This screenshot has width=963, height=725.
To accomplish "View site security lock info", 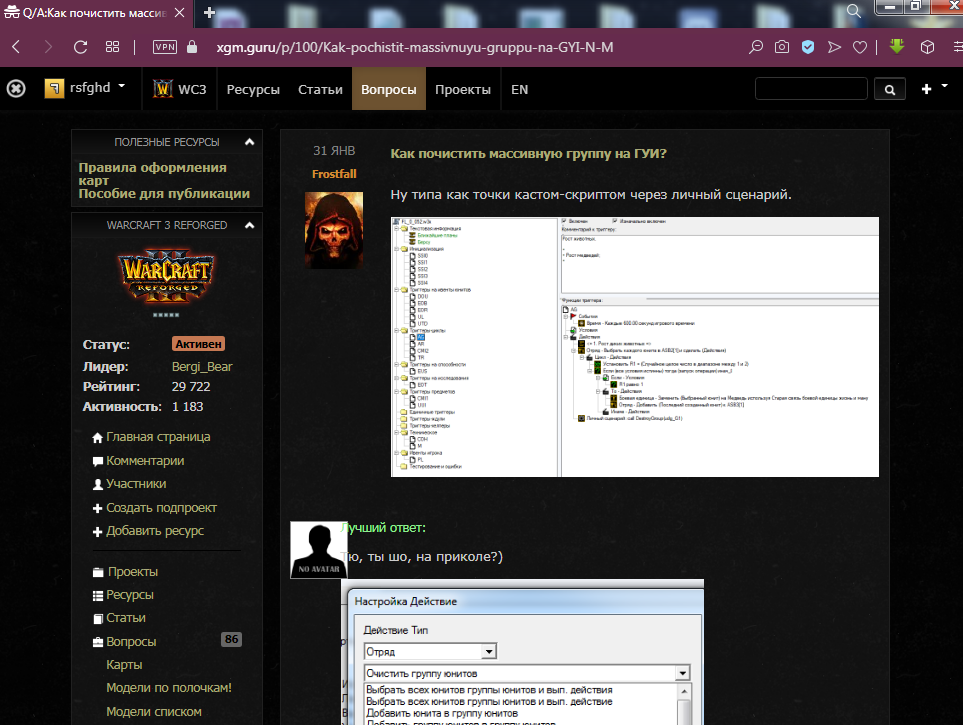I will [192, 47].
